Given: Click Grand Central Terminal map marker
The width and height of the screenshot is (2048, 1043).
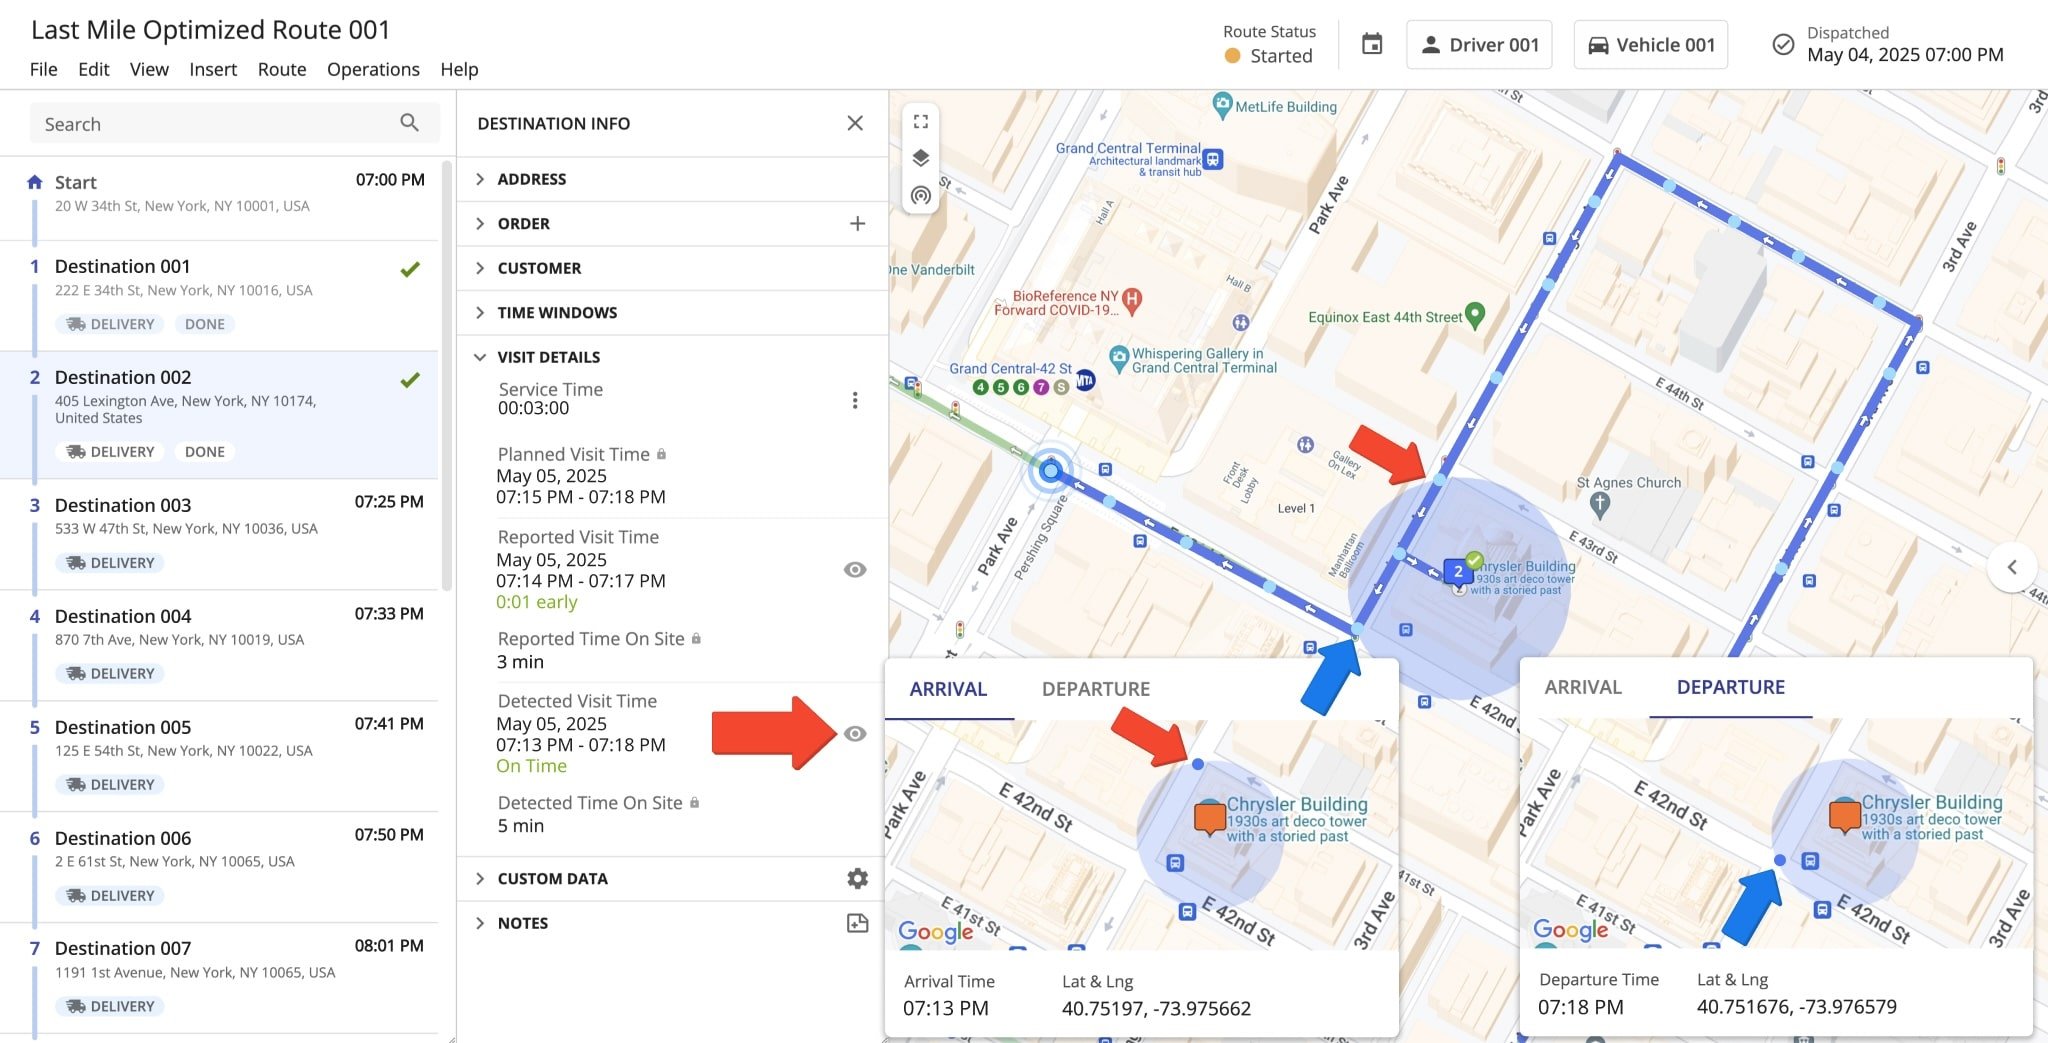Looking at the screenshot, I should click(x=1213, y=159).
